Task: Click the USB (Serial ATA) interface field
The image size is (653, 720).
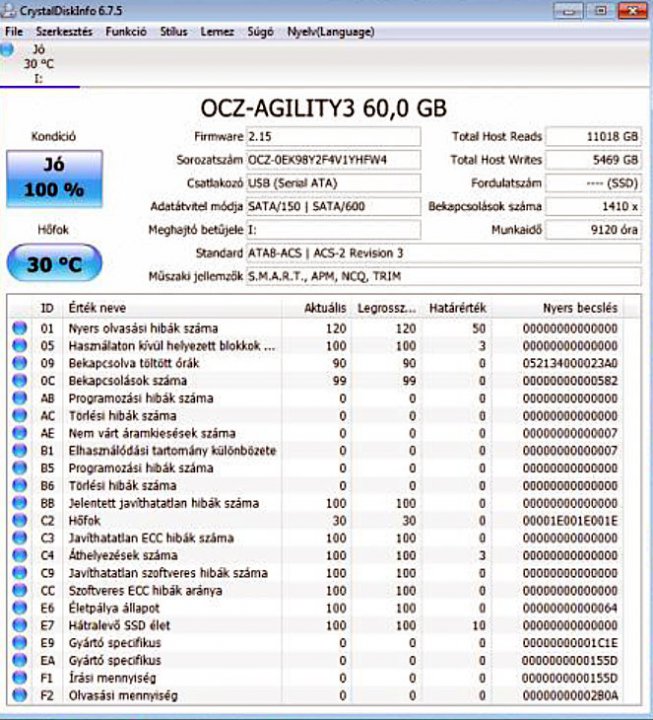Action: tap(333, 183)
